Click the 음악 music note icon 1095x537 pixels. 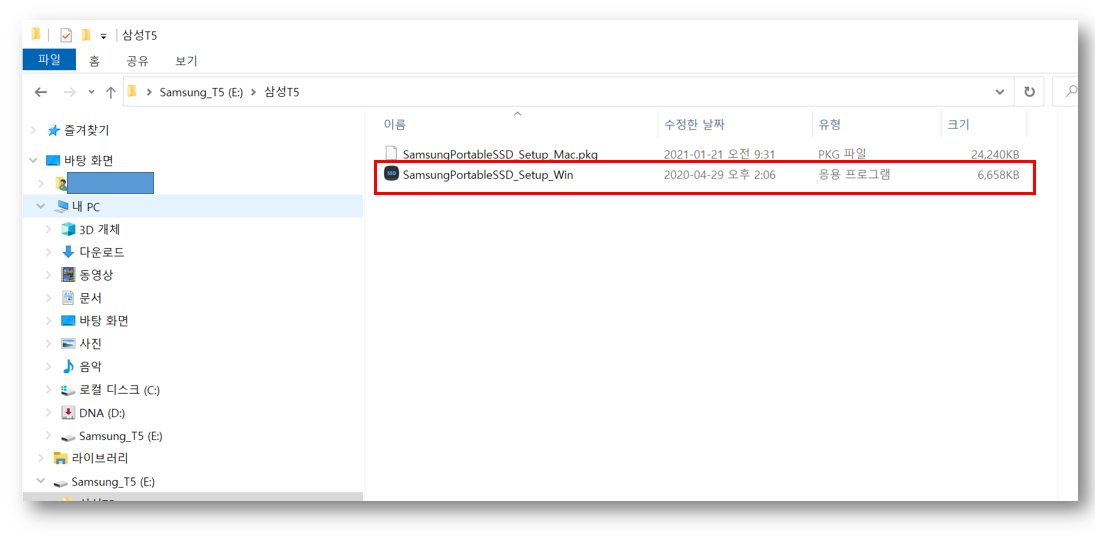[x=68, y=367]
